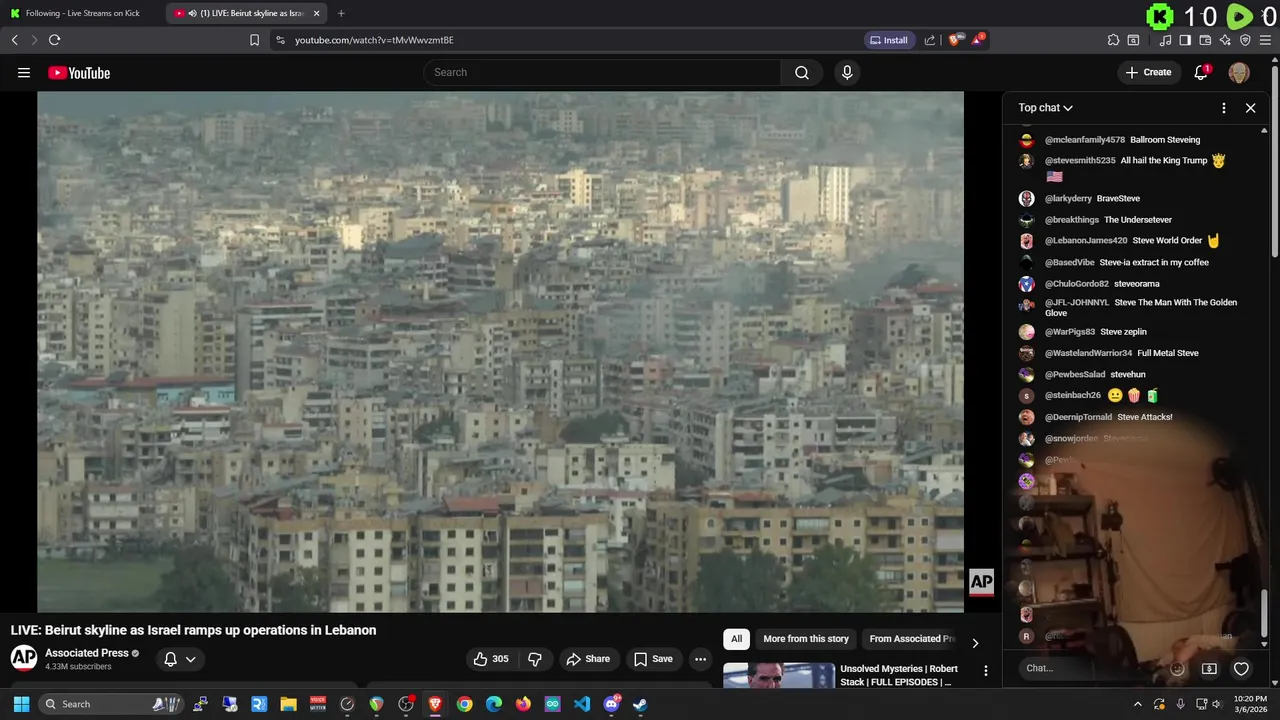
Task: Open a new browser tab
Action: [x=341, y=13]
